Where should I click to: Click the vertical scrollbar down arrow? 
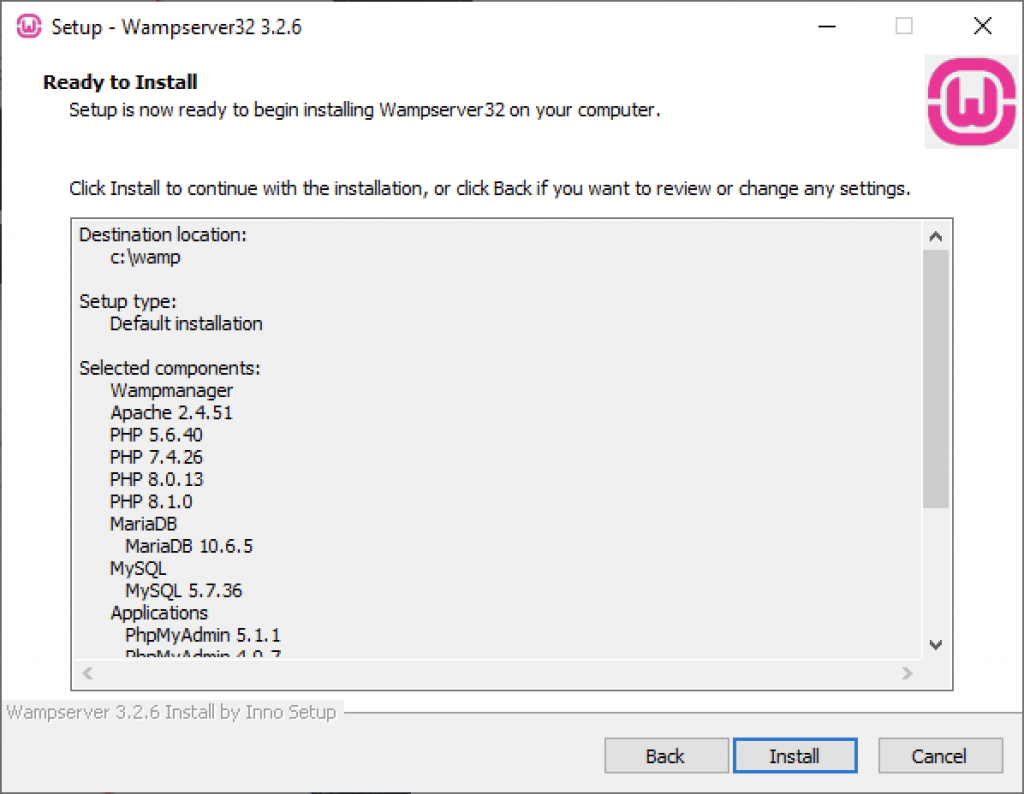tap(935, 645)
